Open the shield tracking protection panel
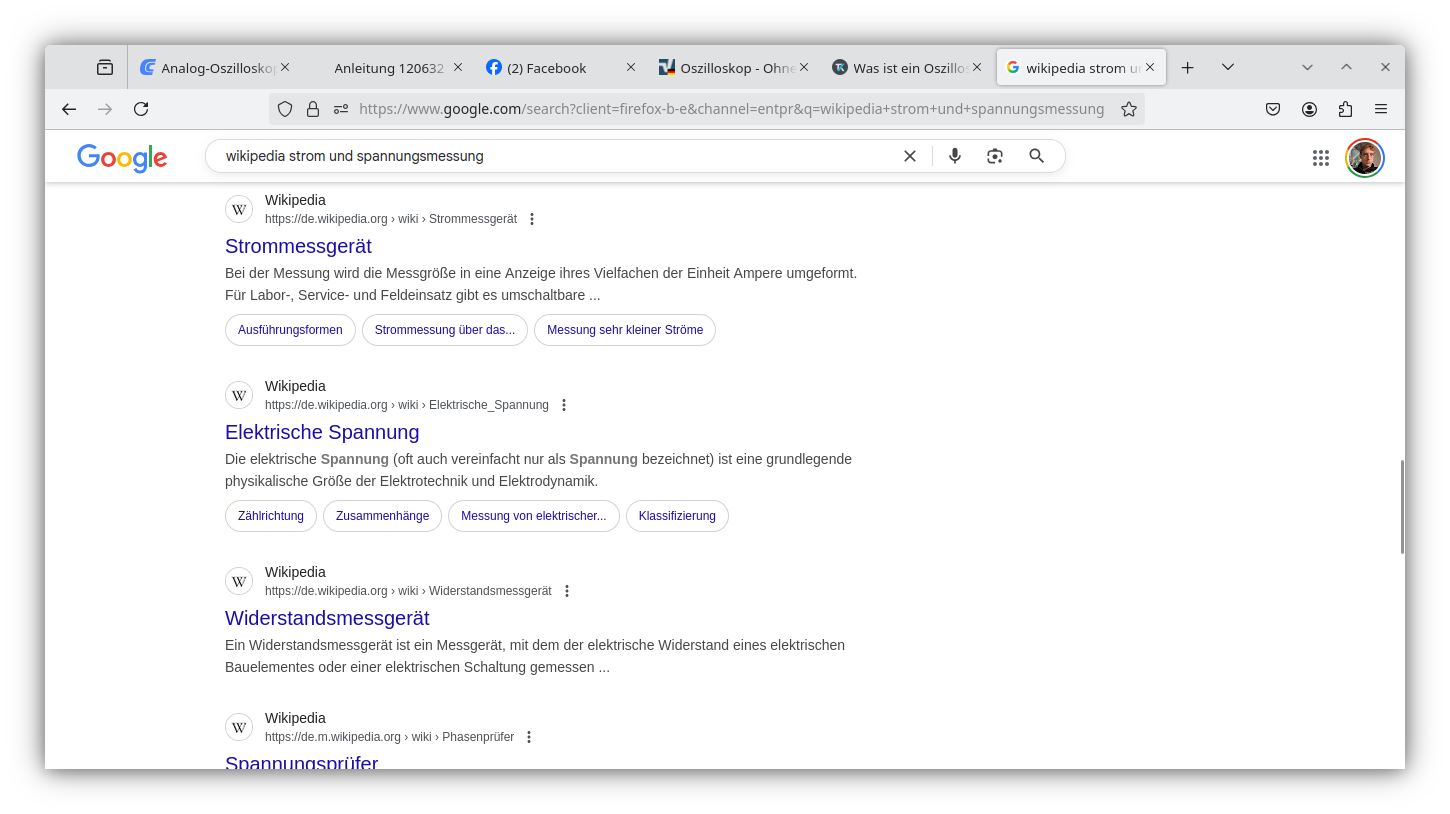This screenshot has height=814, width=1450. coord(285,109)
